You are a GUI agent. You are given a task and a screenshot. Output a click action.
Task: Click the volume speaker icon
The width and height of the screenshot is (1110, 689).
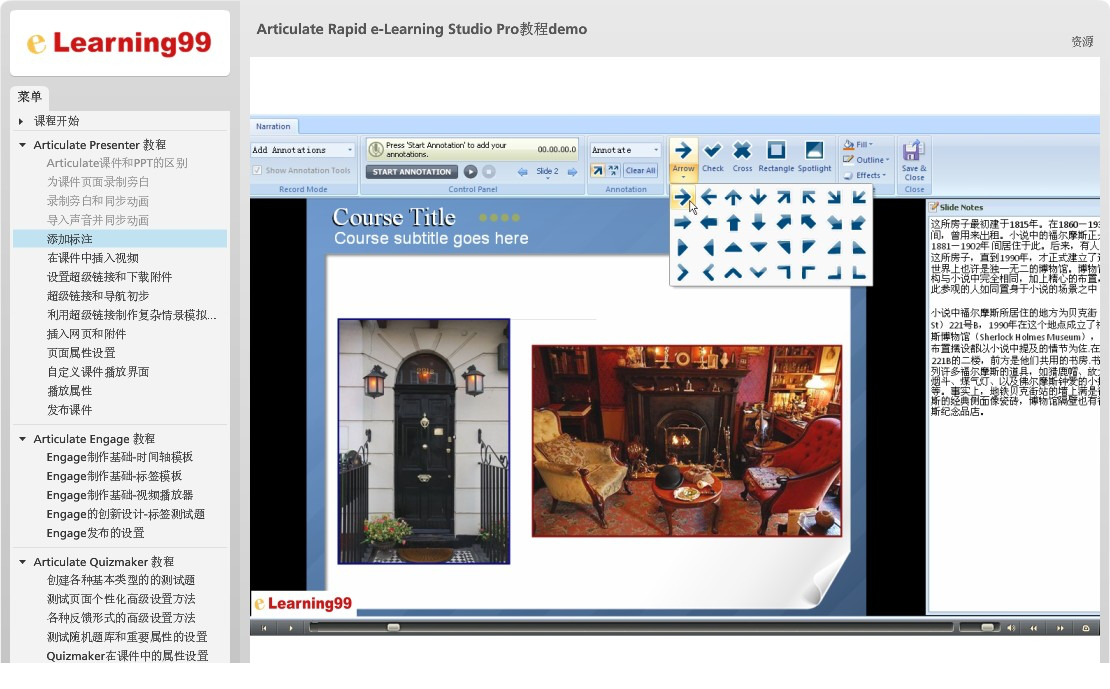tap(1011, 628)
